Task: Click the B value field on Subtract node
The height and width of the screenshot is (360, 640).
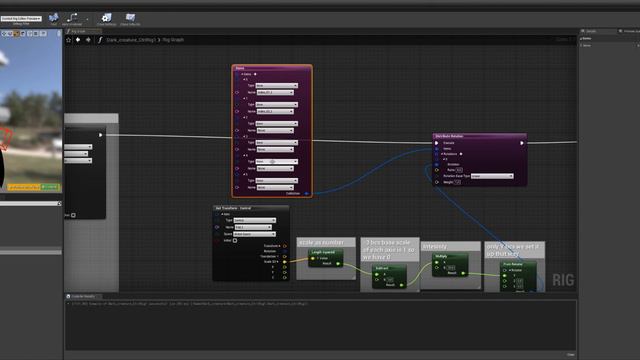Action: tap(390, 280)
